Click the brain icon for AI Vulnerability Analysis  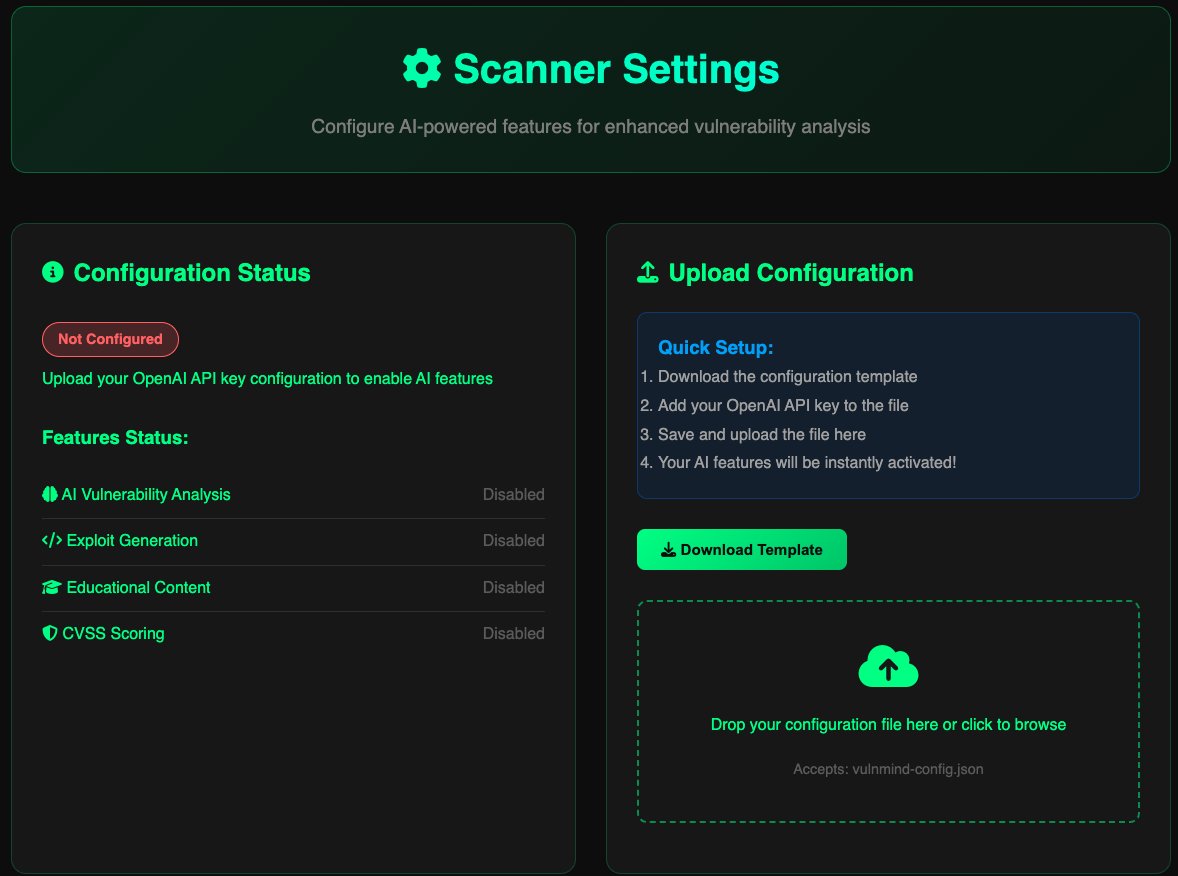pos(50,494)
